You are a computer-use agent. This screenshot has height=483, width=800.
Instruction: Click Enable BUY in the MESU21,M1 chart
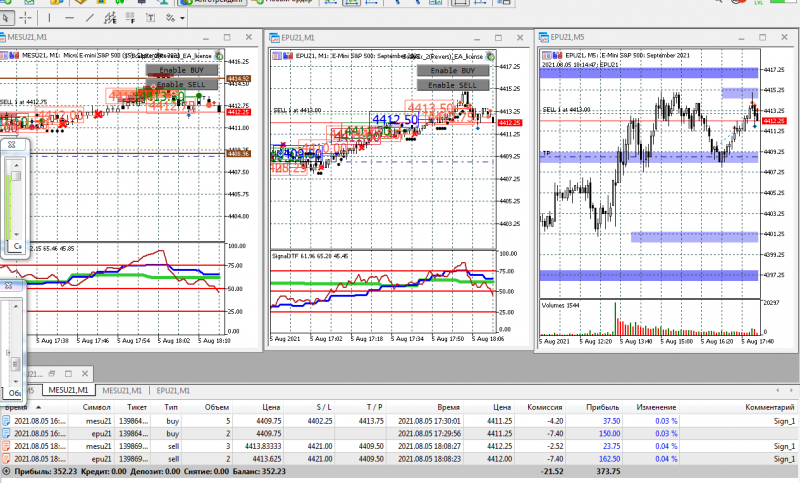(182, 70)
